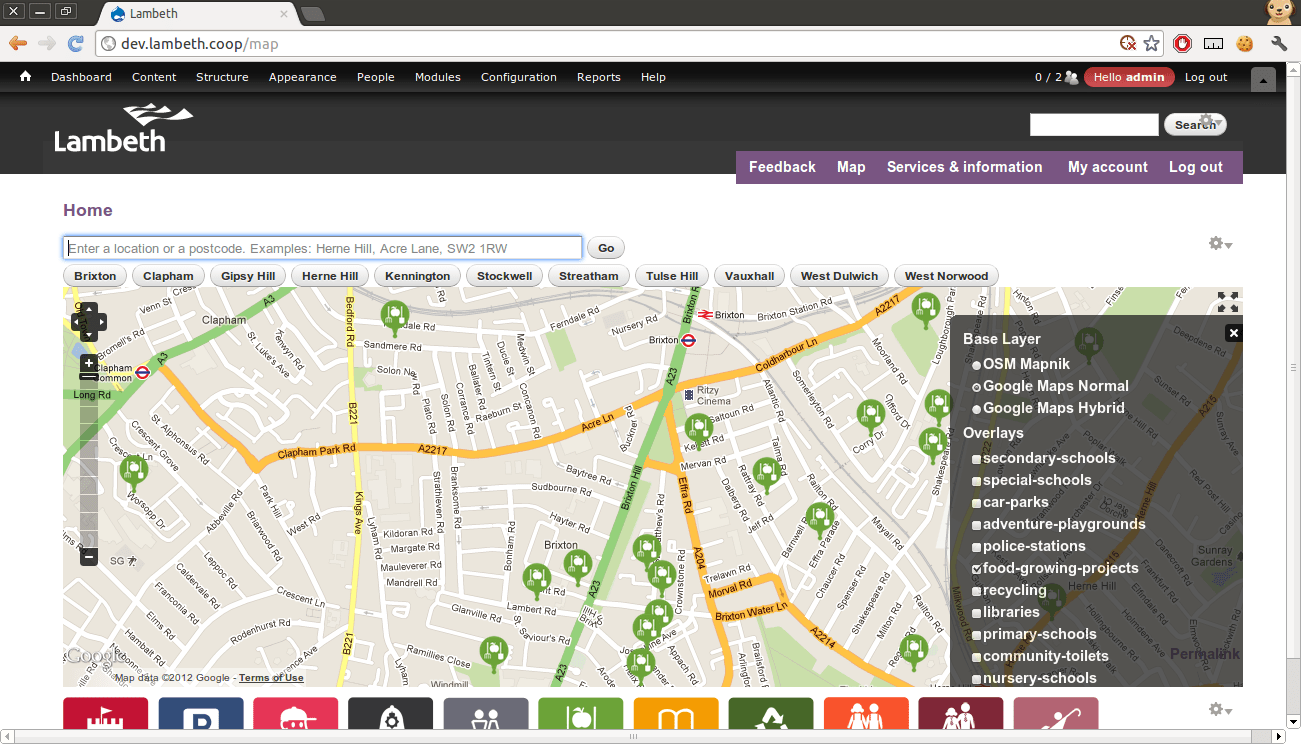This screenshot has width=1301, height=744.
Task: Open the Configuration admin menu
Action: click(519, 77)
